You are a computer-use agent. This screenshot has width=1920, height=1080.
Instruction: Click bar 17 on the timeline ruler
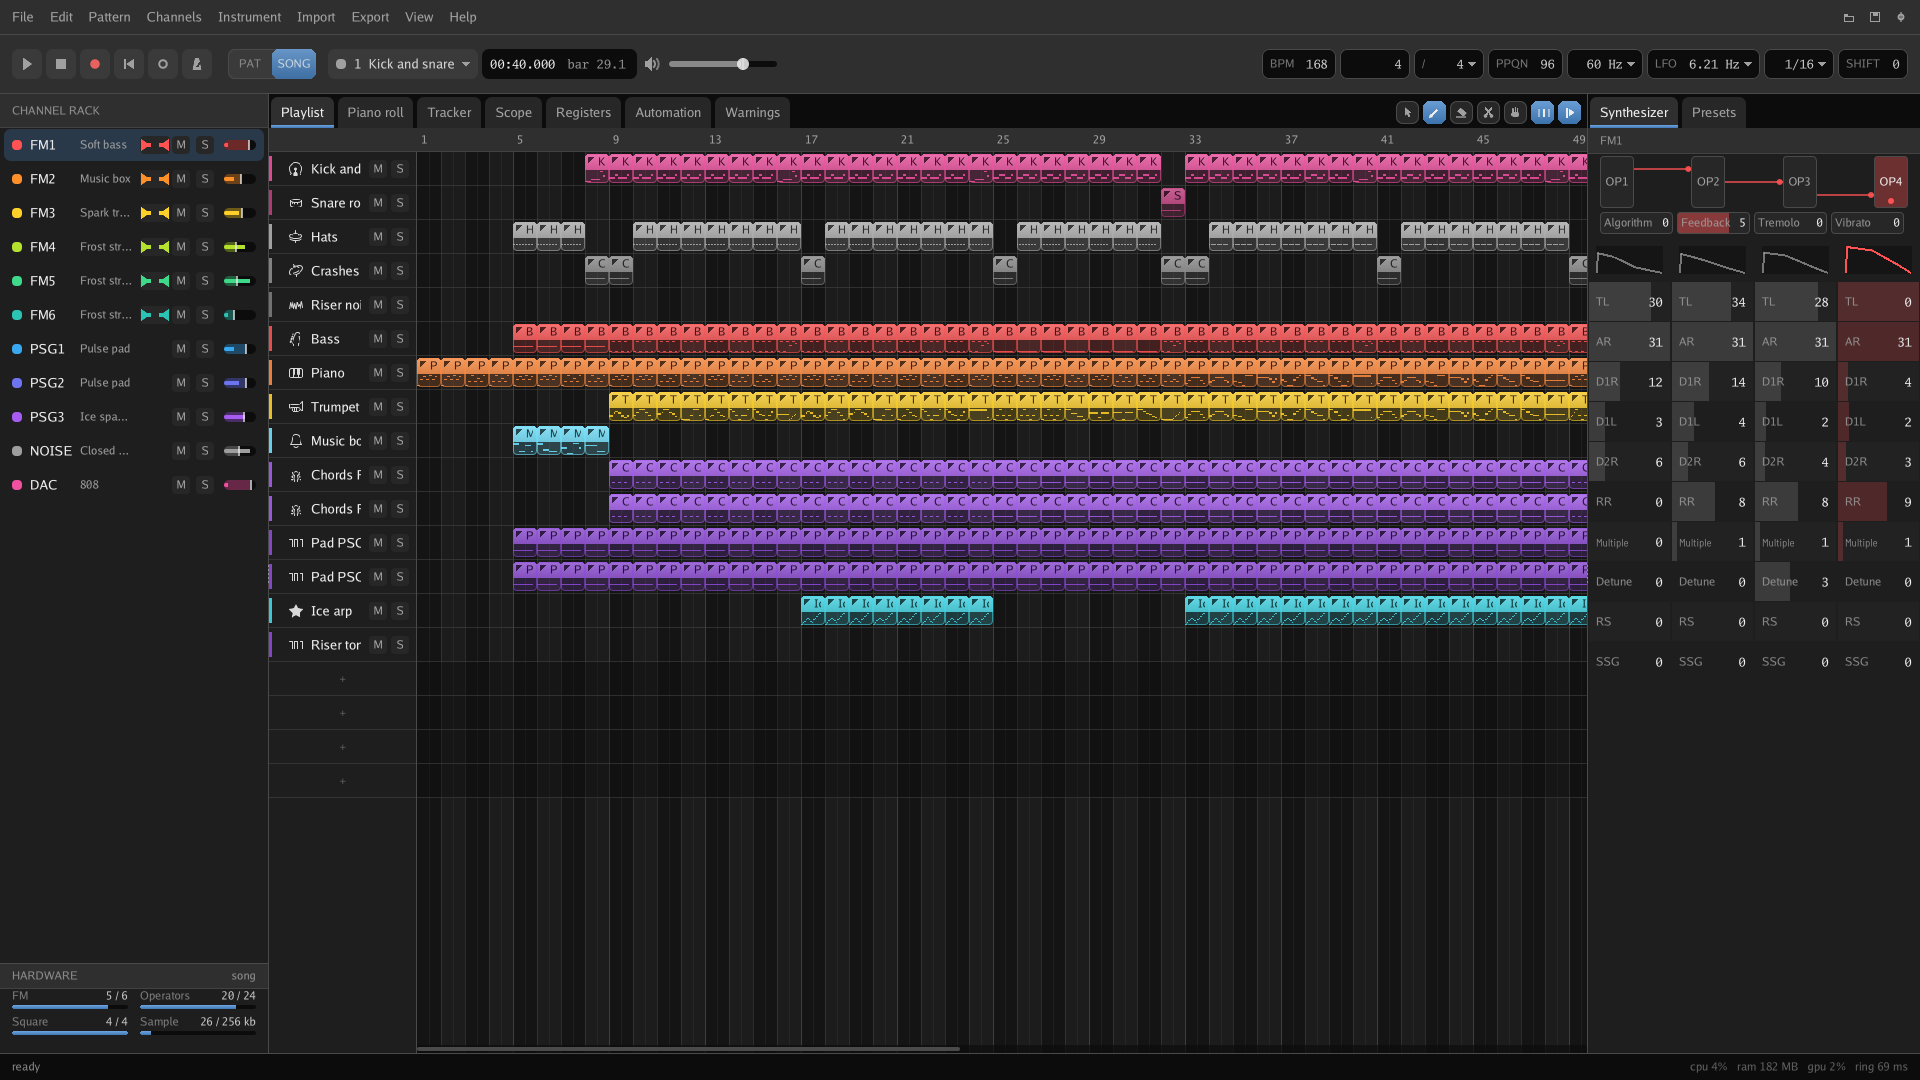811,140
